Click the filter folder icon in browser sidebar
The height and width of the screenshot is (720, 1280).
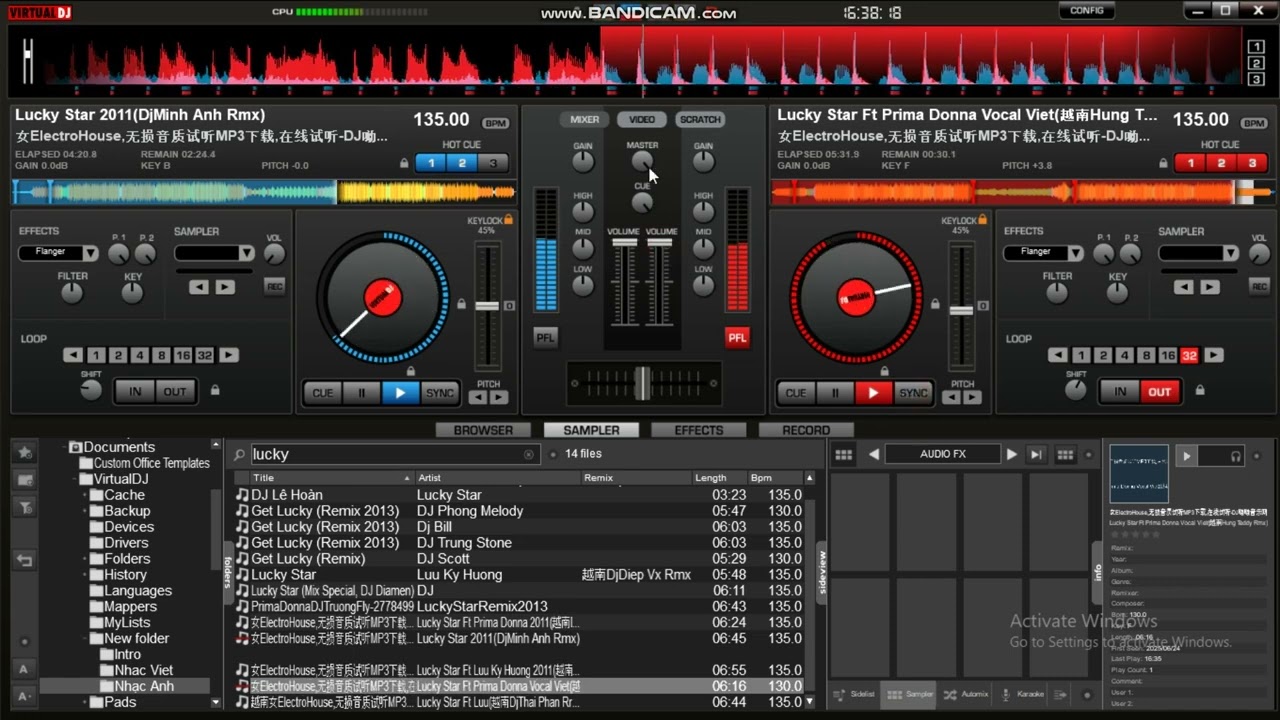tap(25, 507)
